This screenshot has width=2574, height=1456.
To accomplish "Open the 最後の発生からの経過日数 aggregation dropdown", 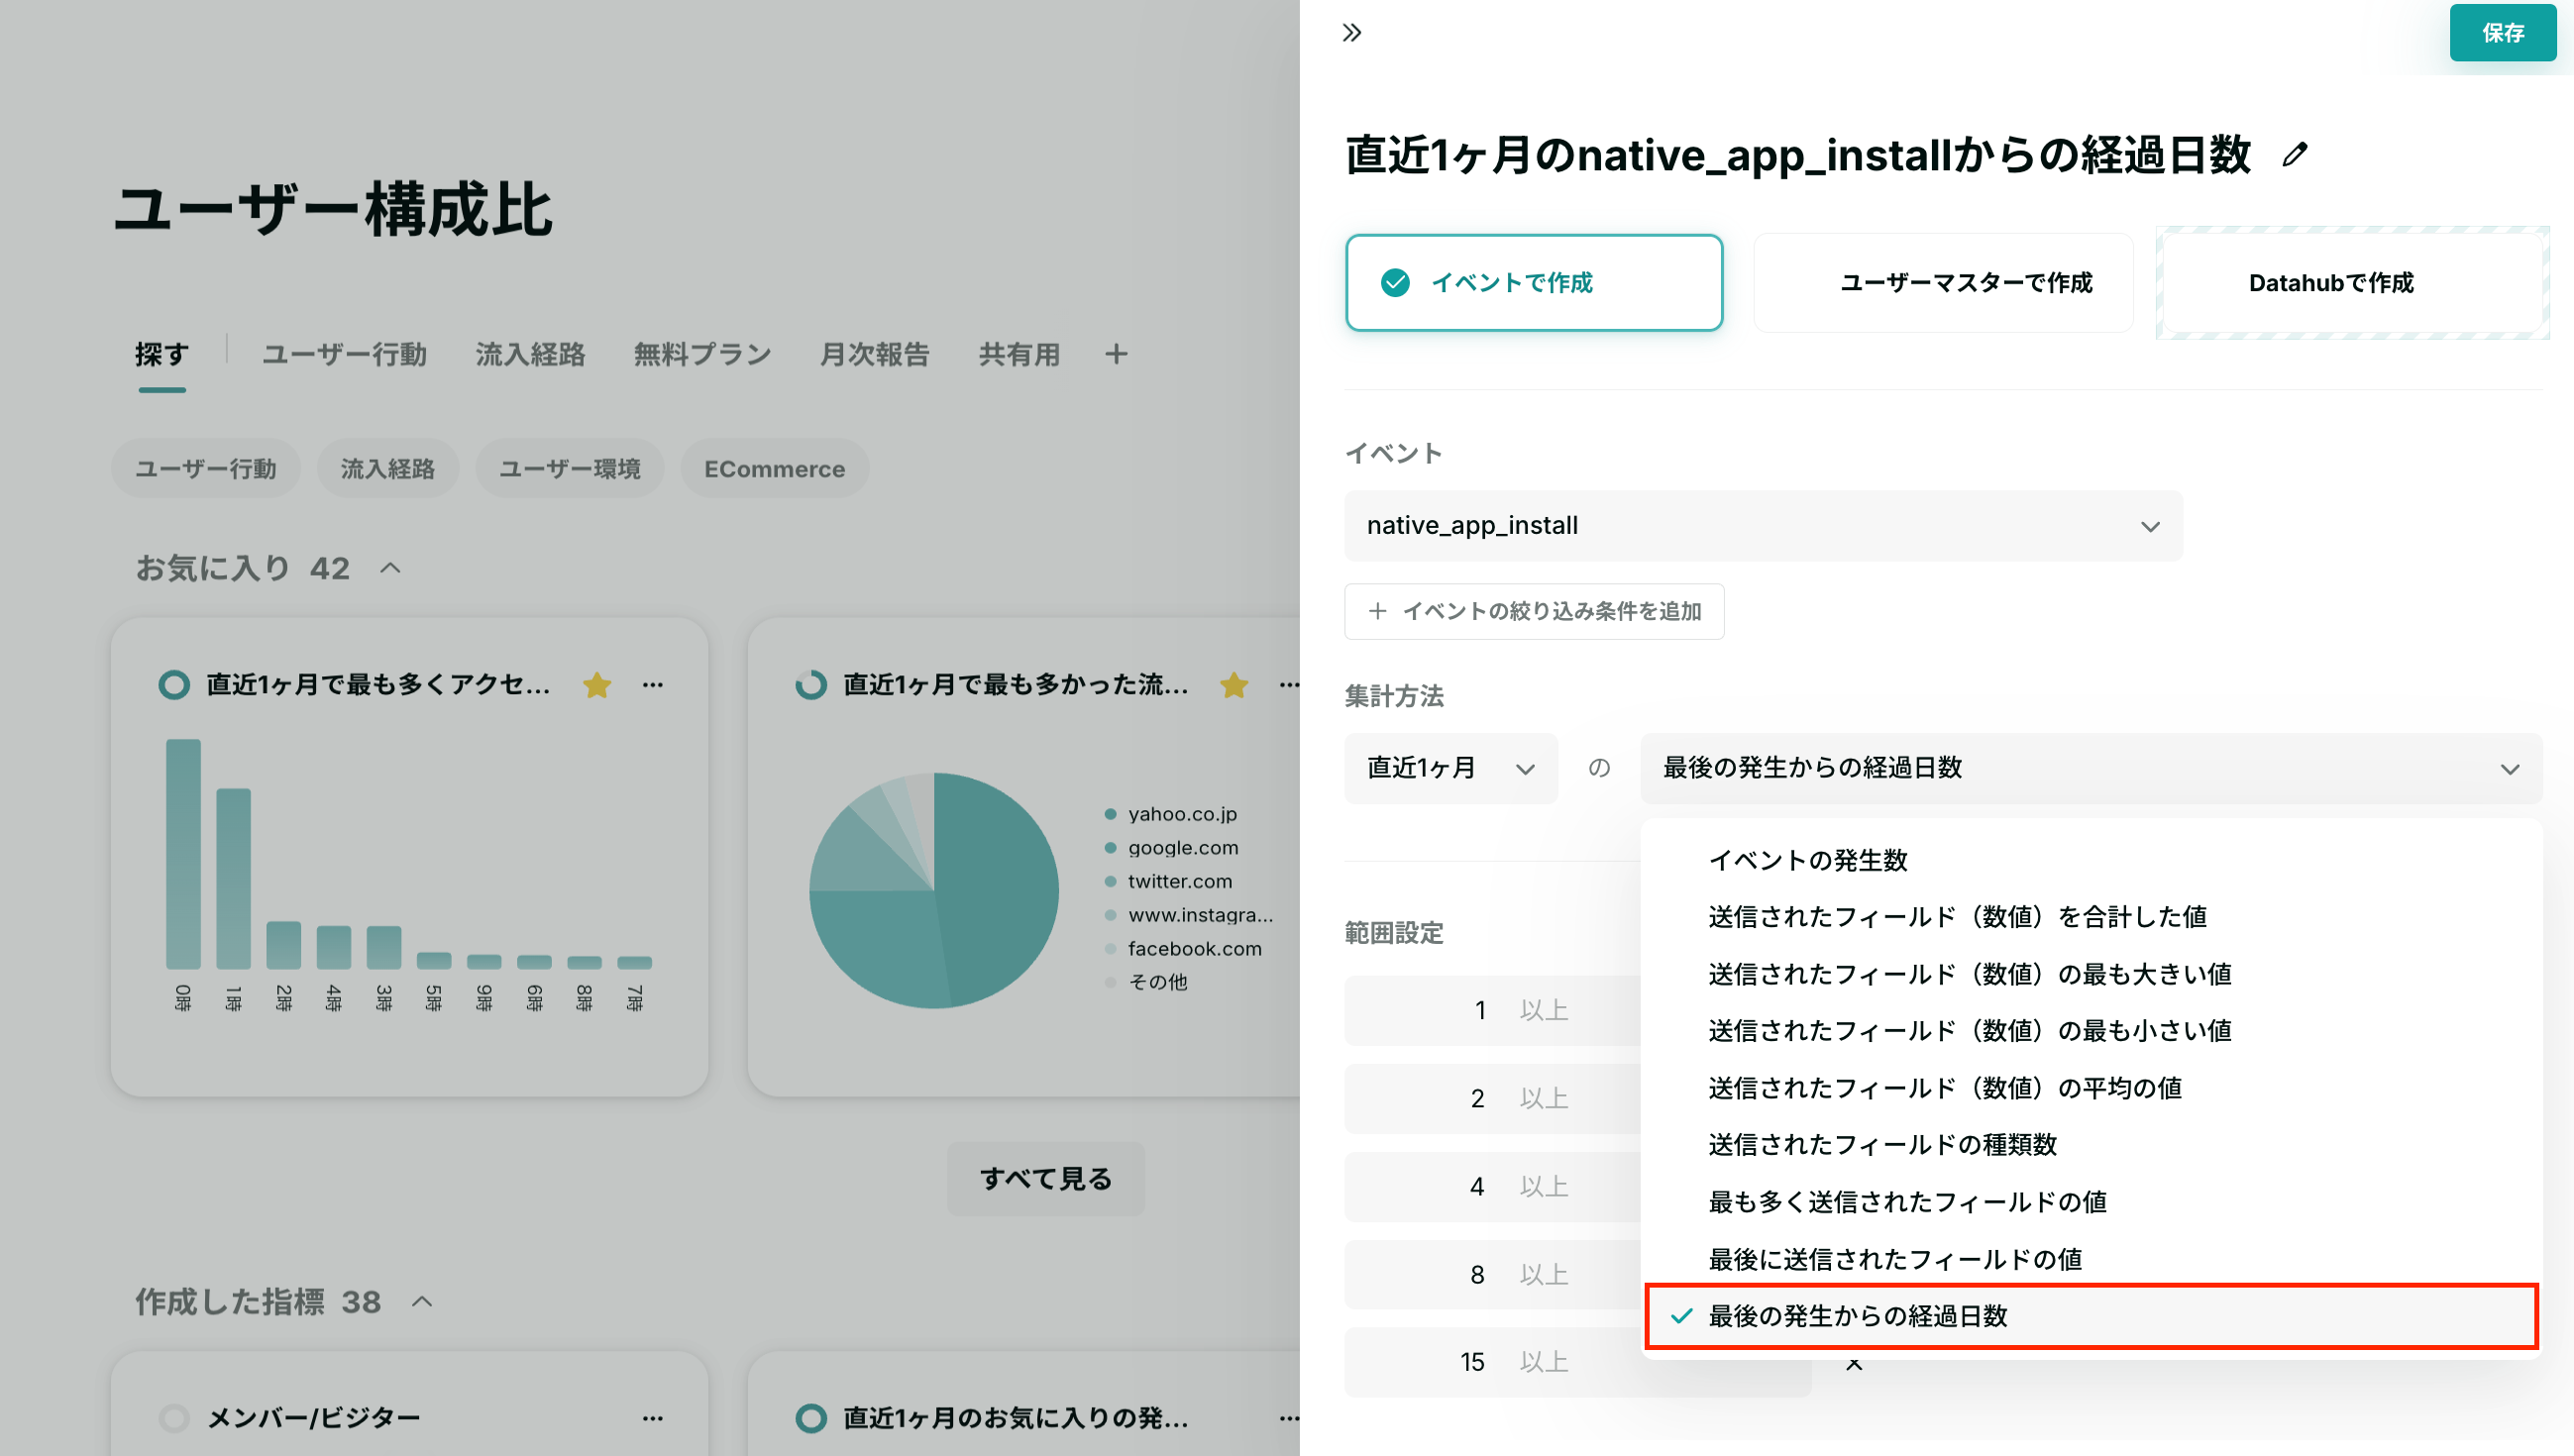I will [2090, 768].
